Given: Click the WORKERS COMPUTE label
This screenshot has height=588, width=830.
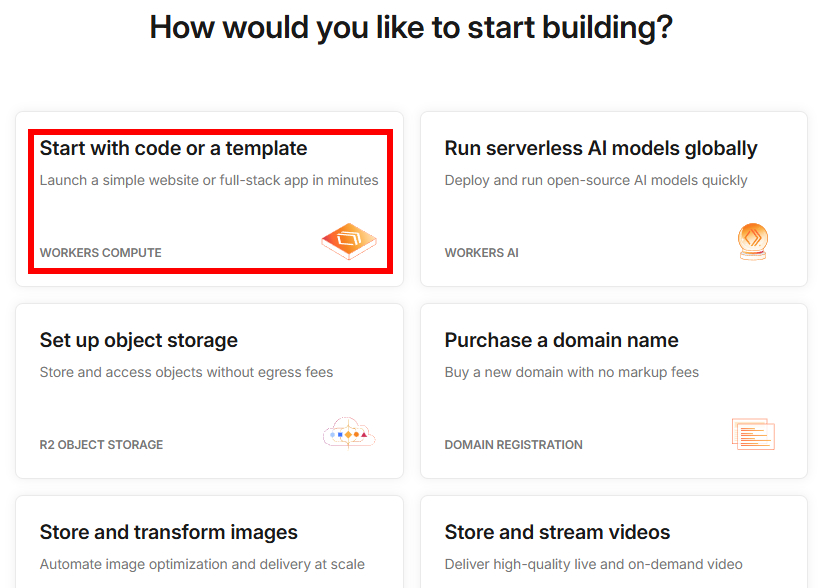Looking at the screenshot, I should click(x=100, y=253).
